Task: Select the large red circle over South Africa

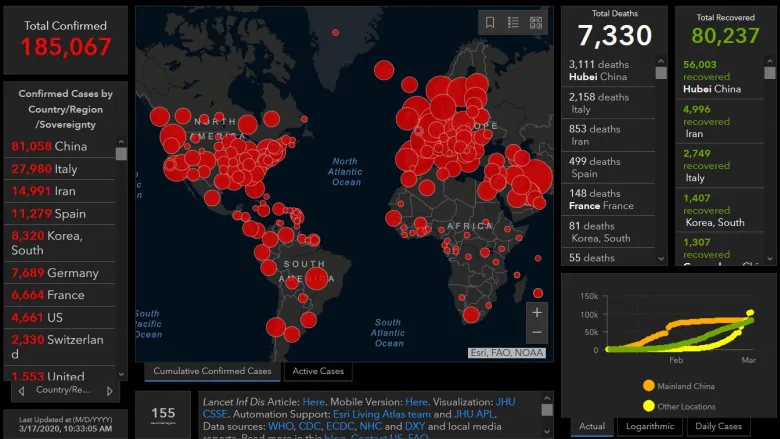Action: pyautogui.click(x=471, y=315)
